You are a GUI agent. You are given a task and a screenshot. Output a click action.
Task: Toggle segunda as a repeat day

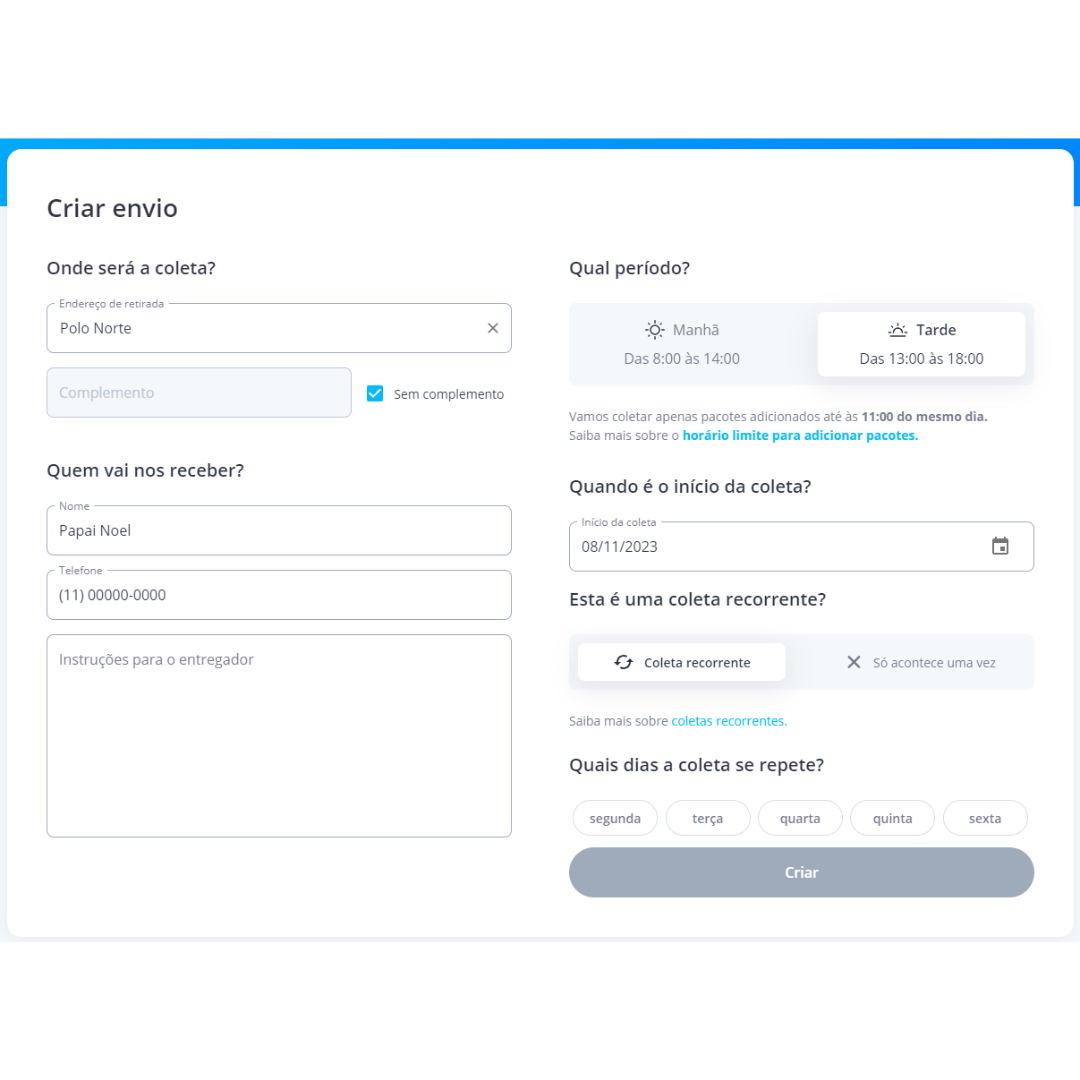click(x=615, y=818)
